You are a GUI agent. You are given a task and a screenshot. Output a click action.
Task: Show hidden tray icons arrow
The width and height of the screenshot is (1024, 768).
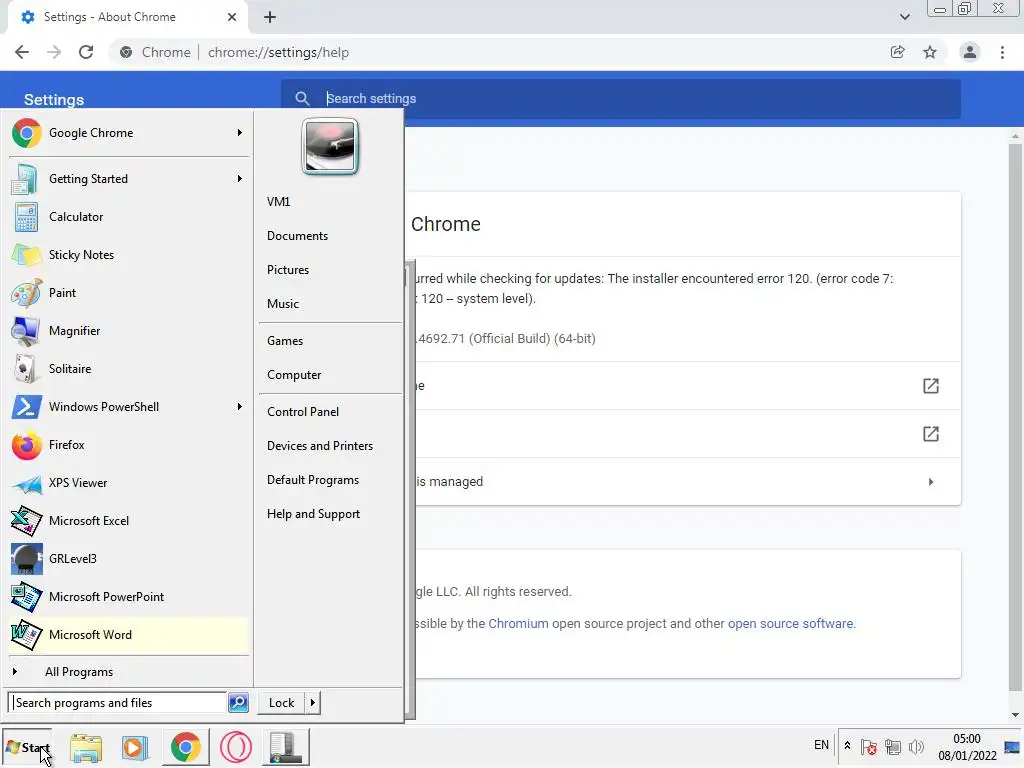[x=847, y=745]
